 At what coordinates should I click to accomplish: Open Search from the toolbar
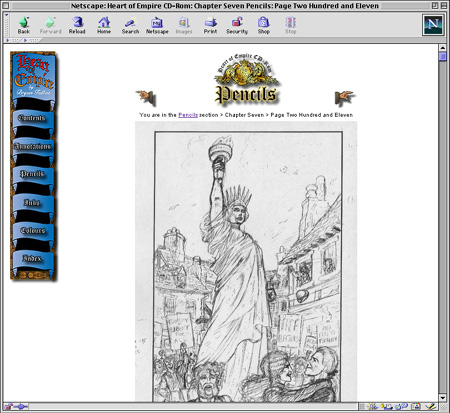pyautogui.click(x=130, y=26)
